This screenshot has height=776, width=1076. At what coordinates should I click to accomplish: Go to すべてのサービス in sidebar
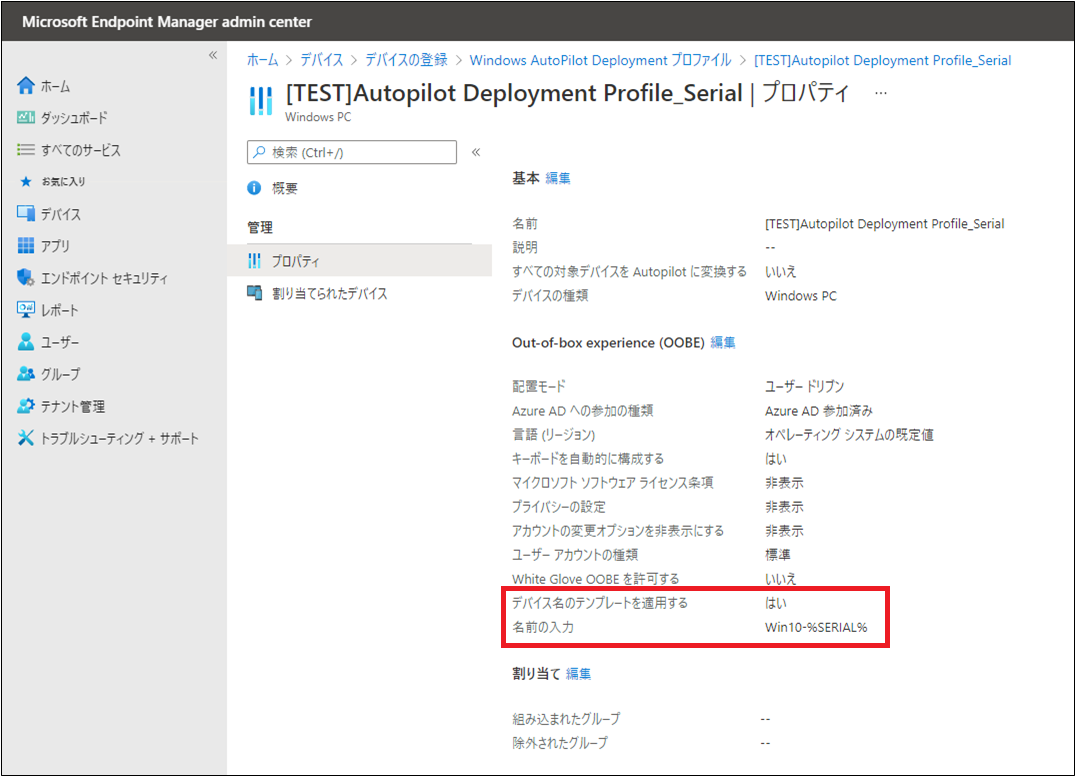81,150
